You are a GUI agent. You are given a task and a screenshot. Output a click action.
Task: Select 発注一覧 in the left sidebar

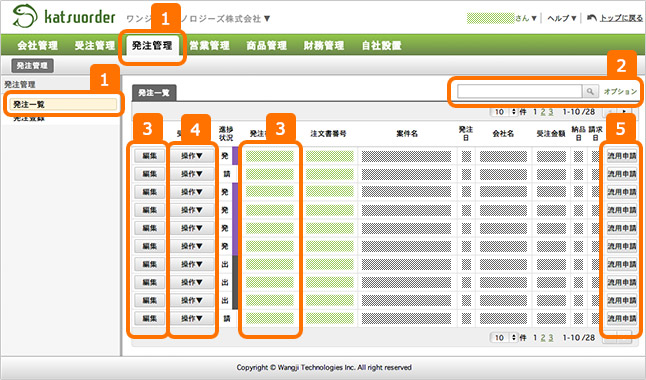click(x=63, y=104)
